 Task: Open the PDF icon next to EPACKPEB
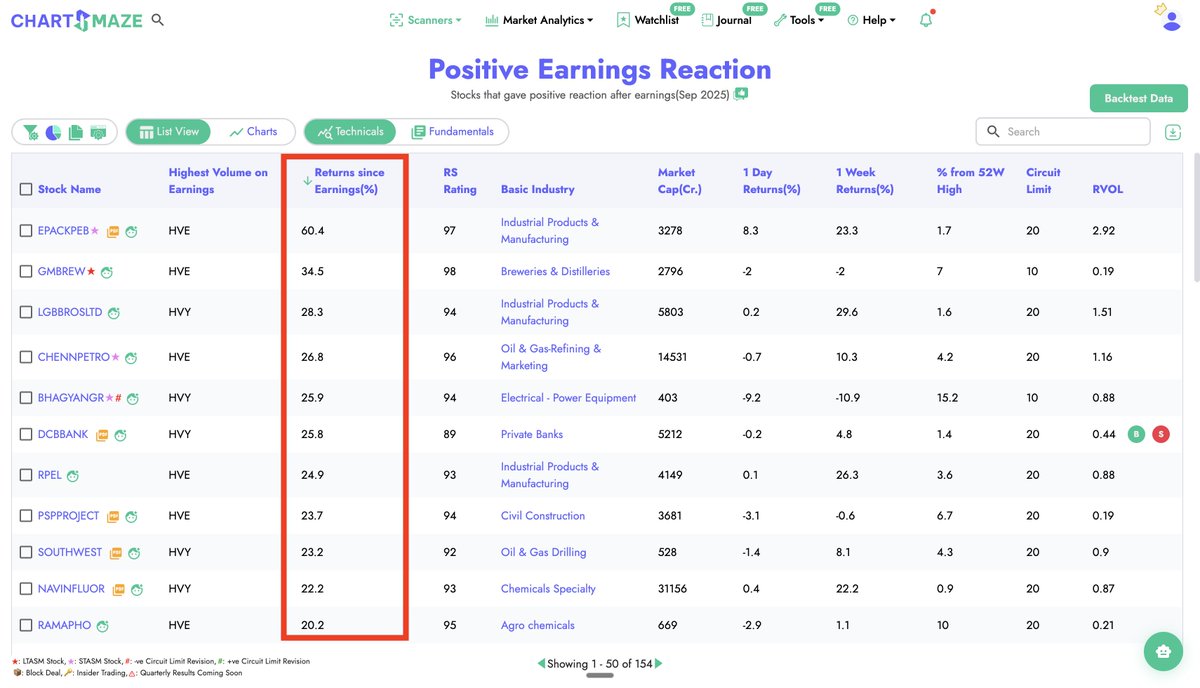click(x=113, y=231)
